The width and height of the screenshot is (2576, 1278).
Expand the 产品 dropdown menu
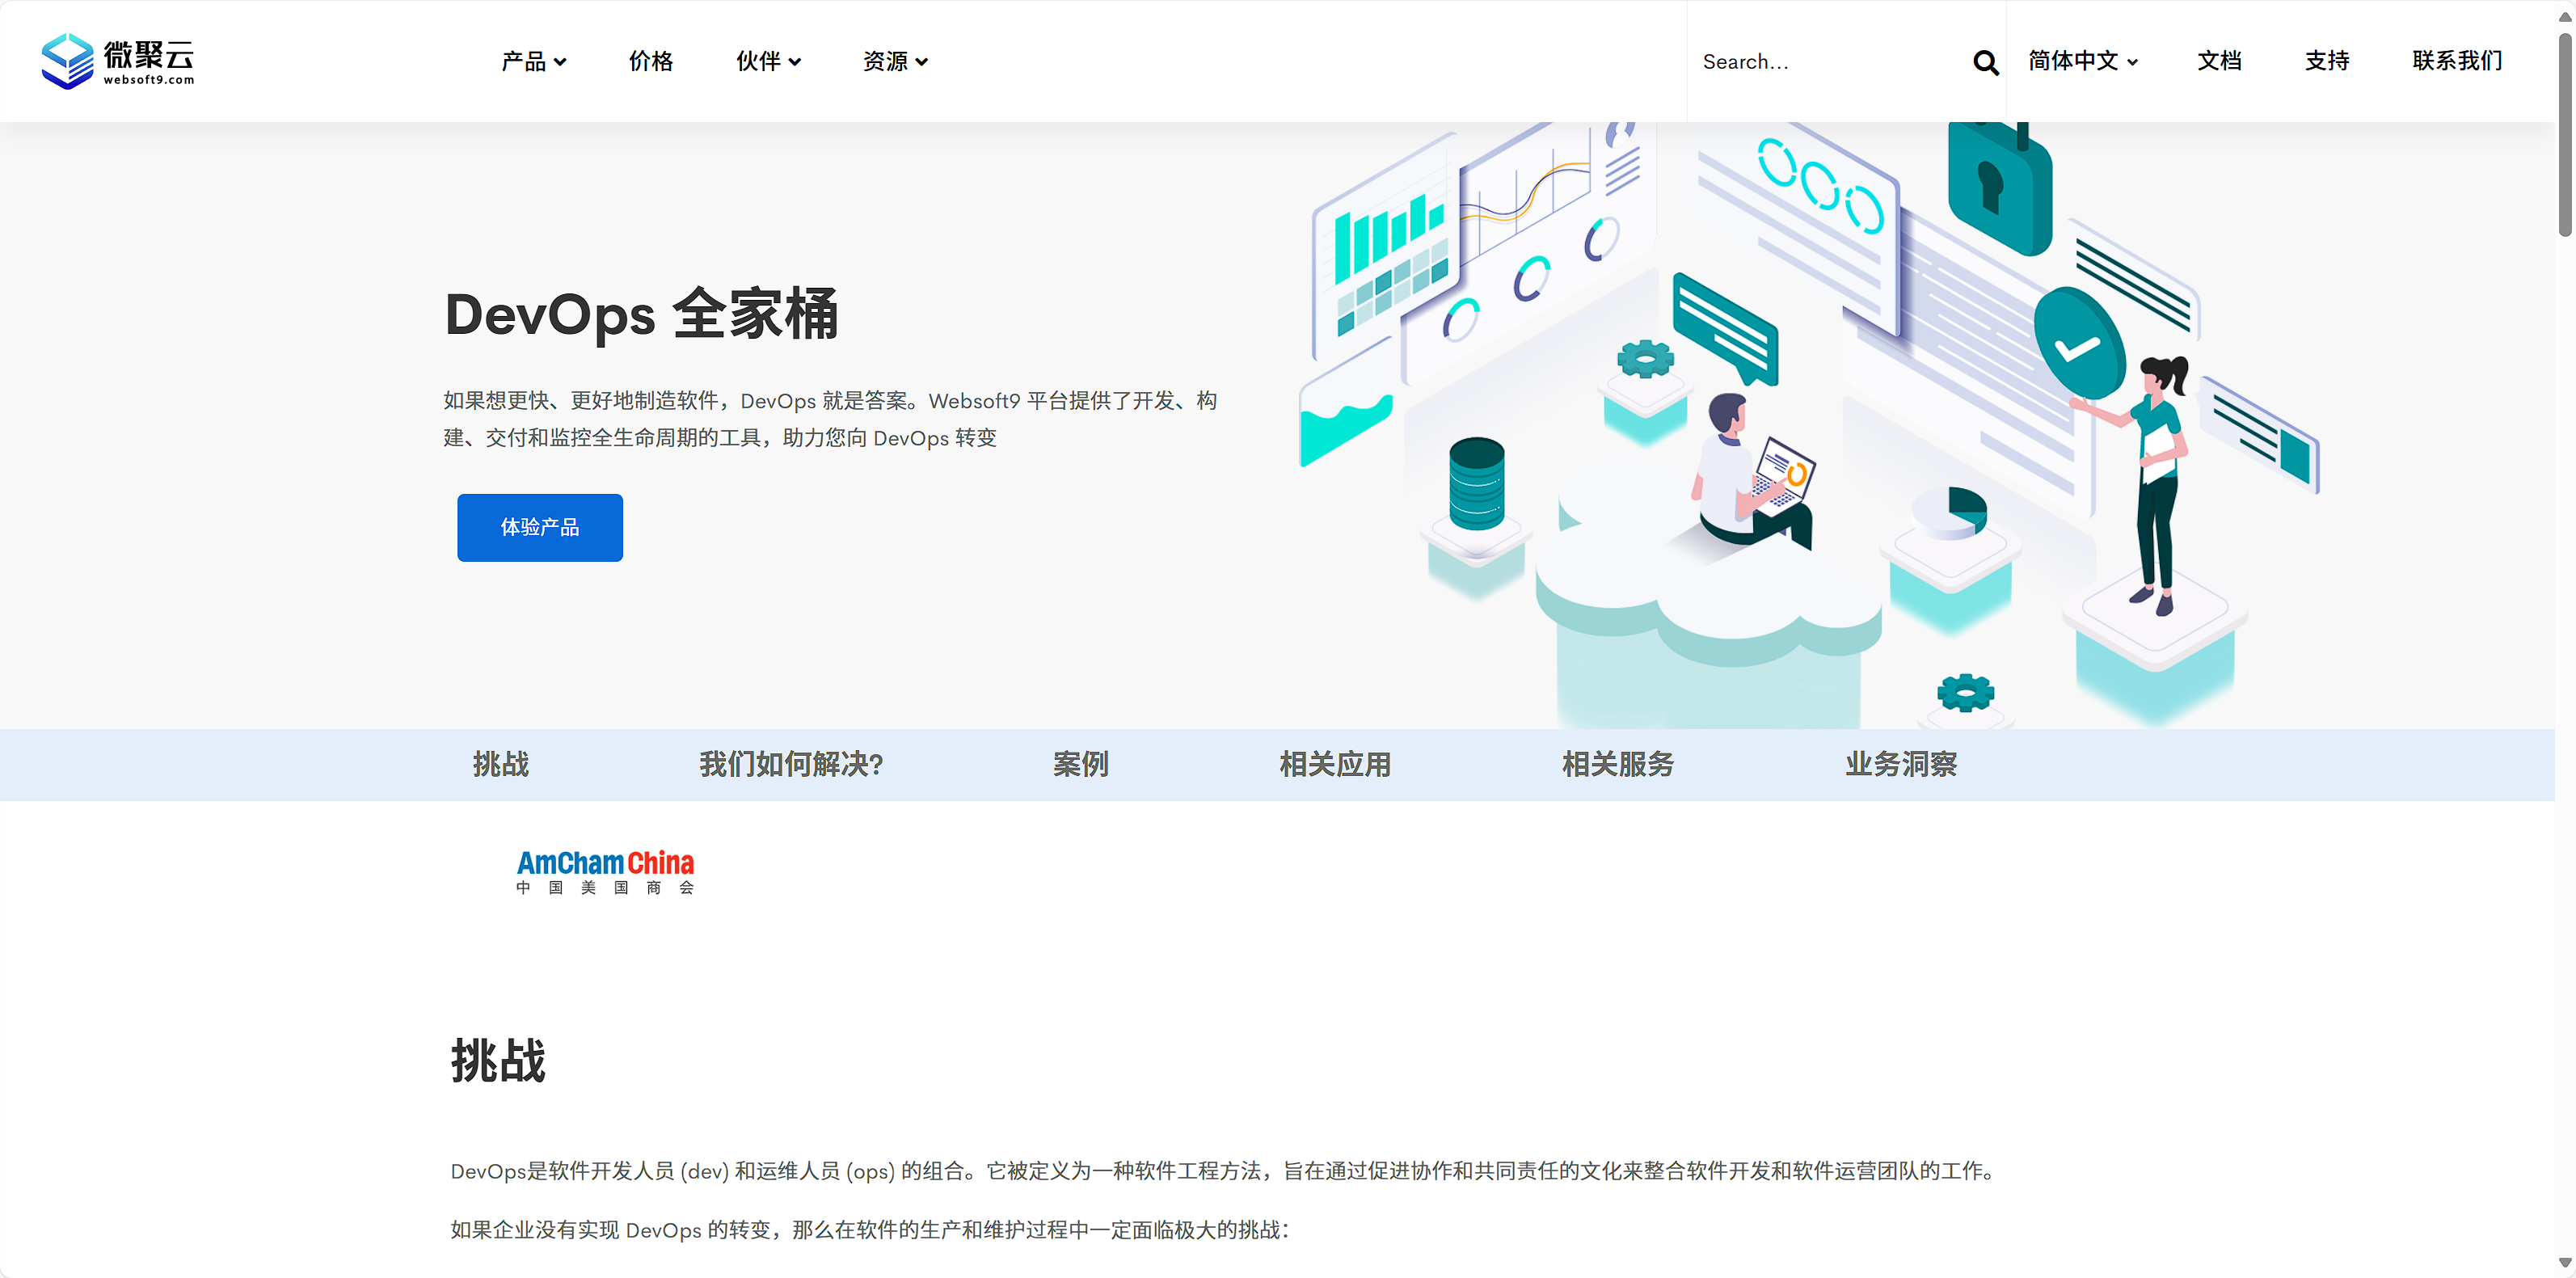533,62
